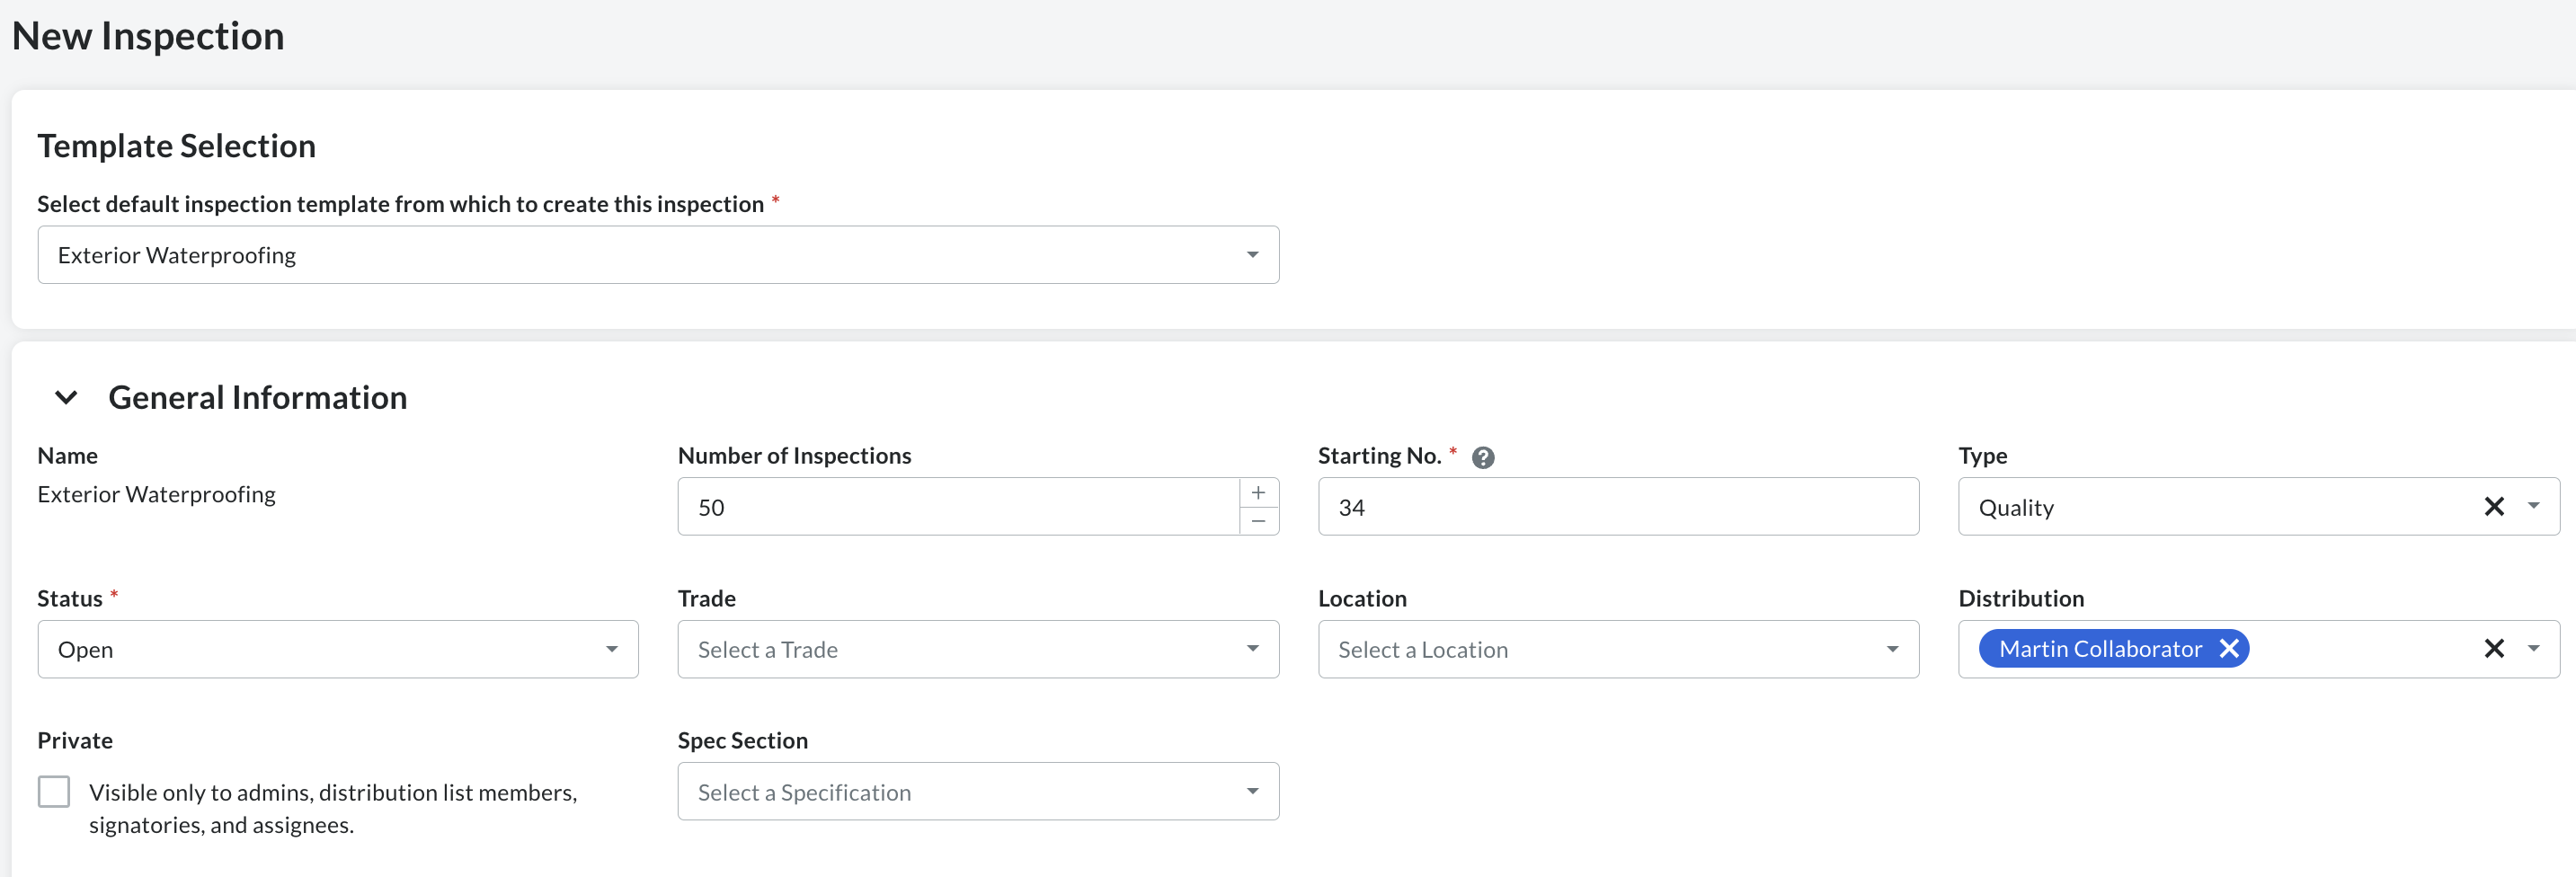Clear all Distribution selections

2494,648
